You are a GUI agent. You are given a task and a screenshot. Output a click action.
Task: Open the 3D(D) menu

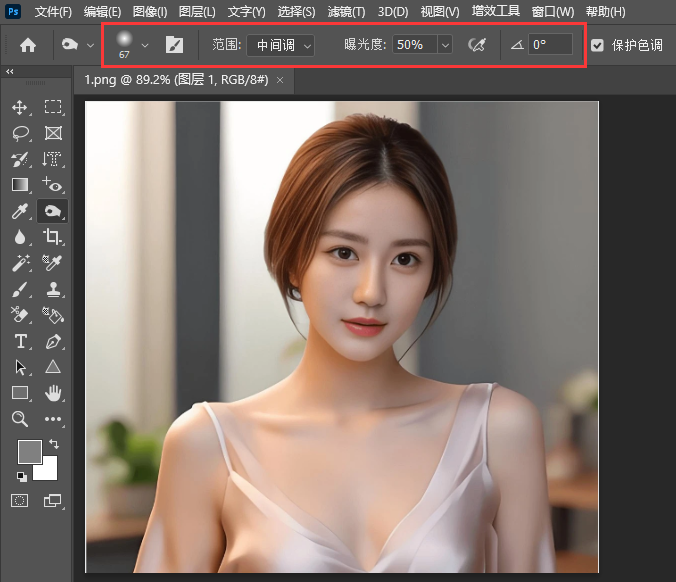coord(393,12)
